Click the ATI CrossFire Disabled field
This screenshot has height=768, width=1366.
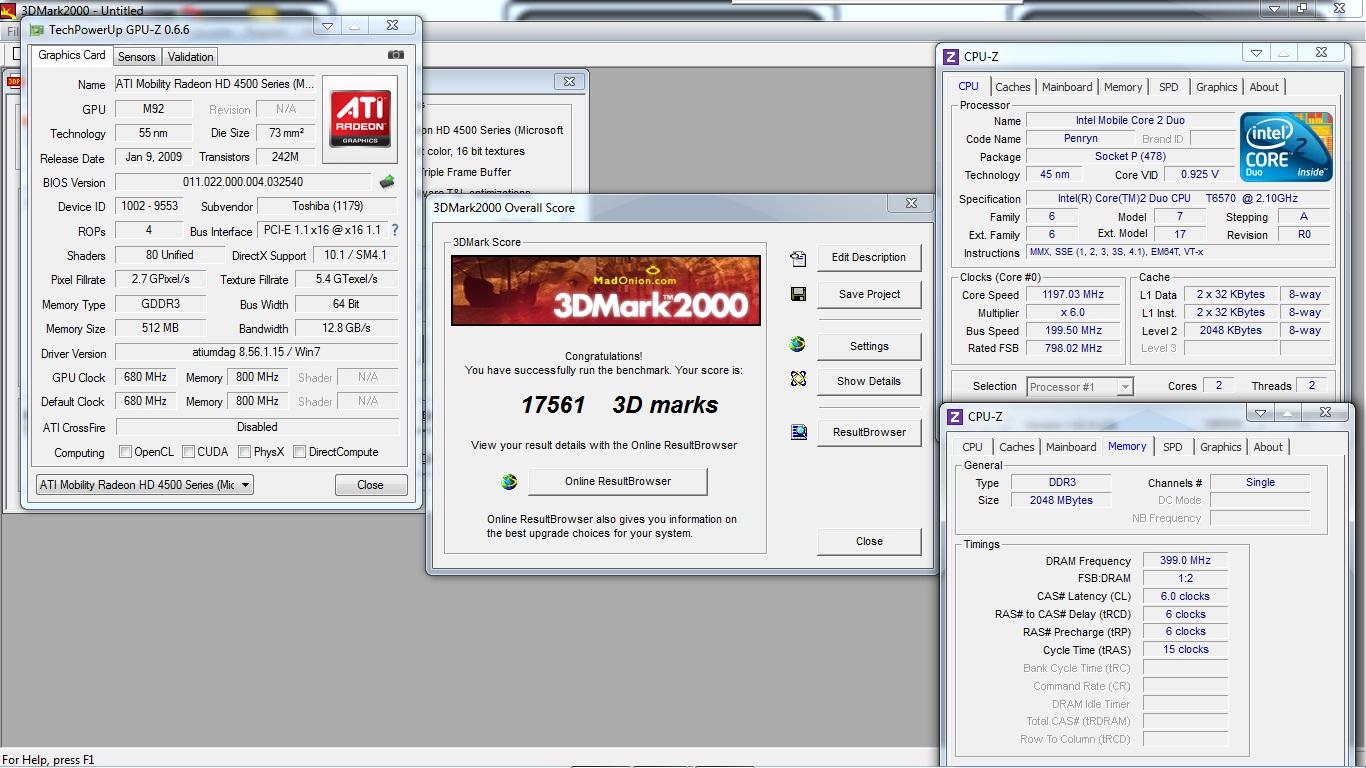coord(256,427)
